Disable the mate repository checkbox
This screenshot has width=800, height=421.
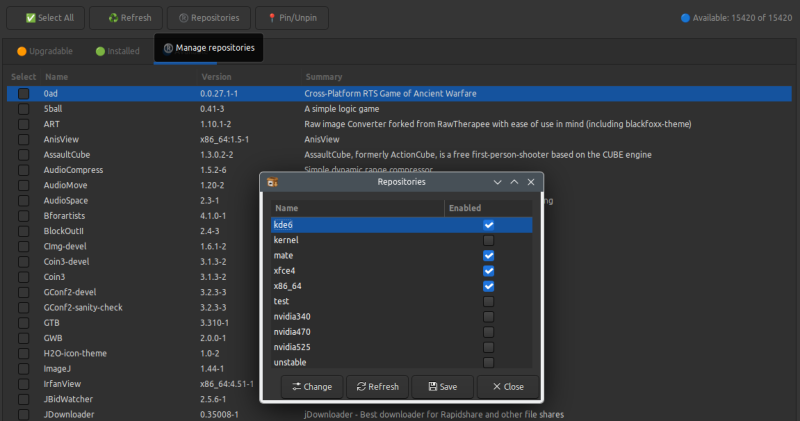[x=488, y=256]
